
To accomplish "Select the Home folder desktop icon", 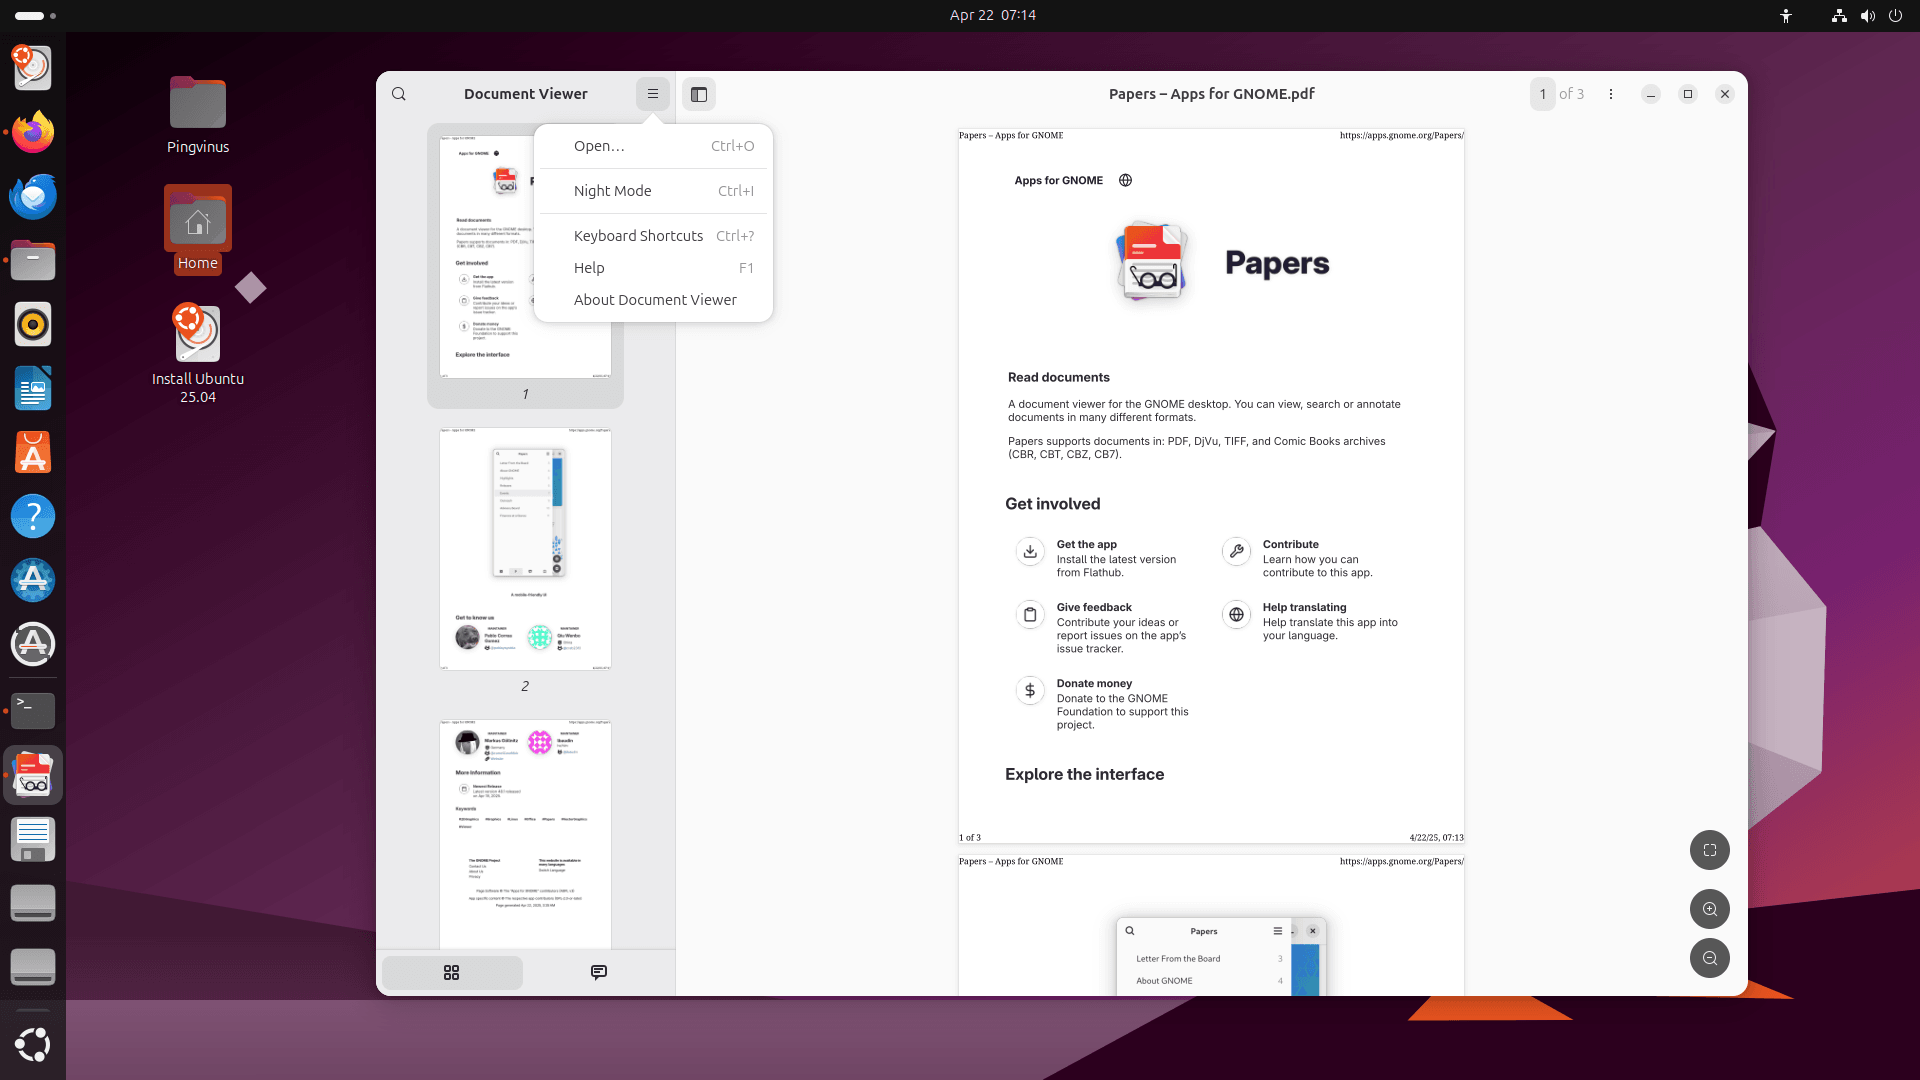I will tap(198, 229).
